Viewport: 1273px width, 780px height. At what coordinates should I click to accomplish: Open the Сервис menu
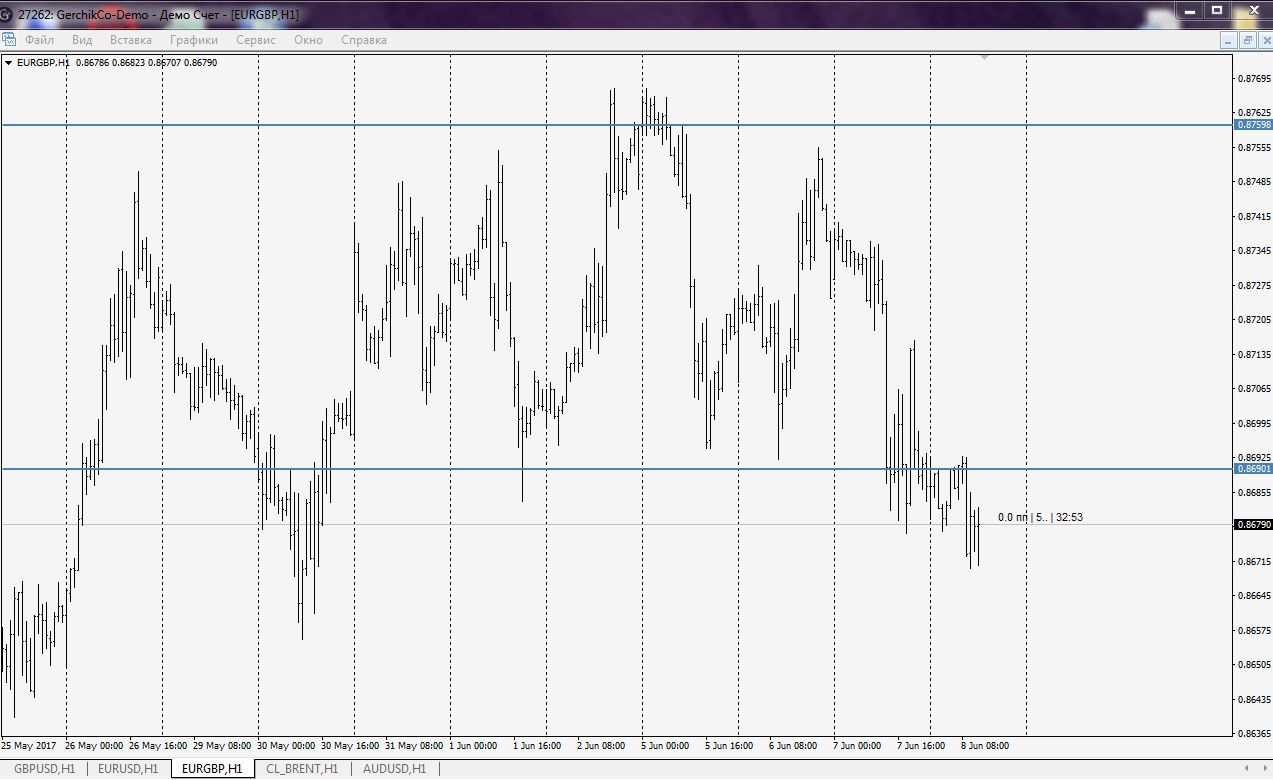(x=254, y=40)
